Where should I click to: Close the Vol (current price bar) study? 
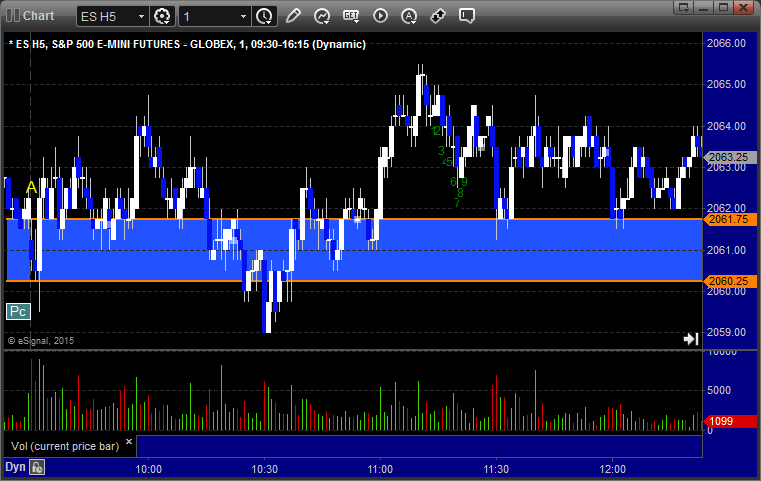(129, 442)
